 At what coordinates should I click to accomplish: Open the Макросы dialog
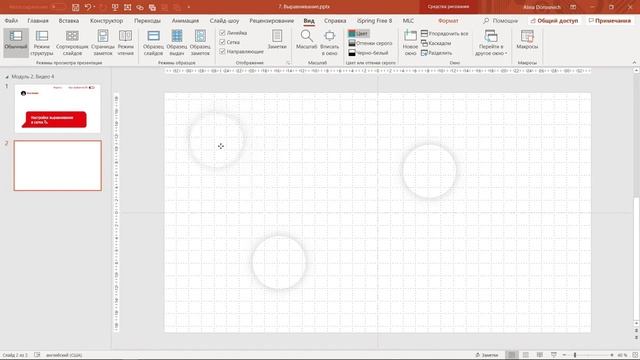pos(527,40)
